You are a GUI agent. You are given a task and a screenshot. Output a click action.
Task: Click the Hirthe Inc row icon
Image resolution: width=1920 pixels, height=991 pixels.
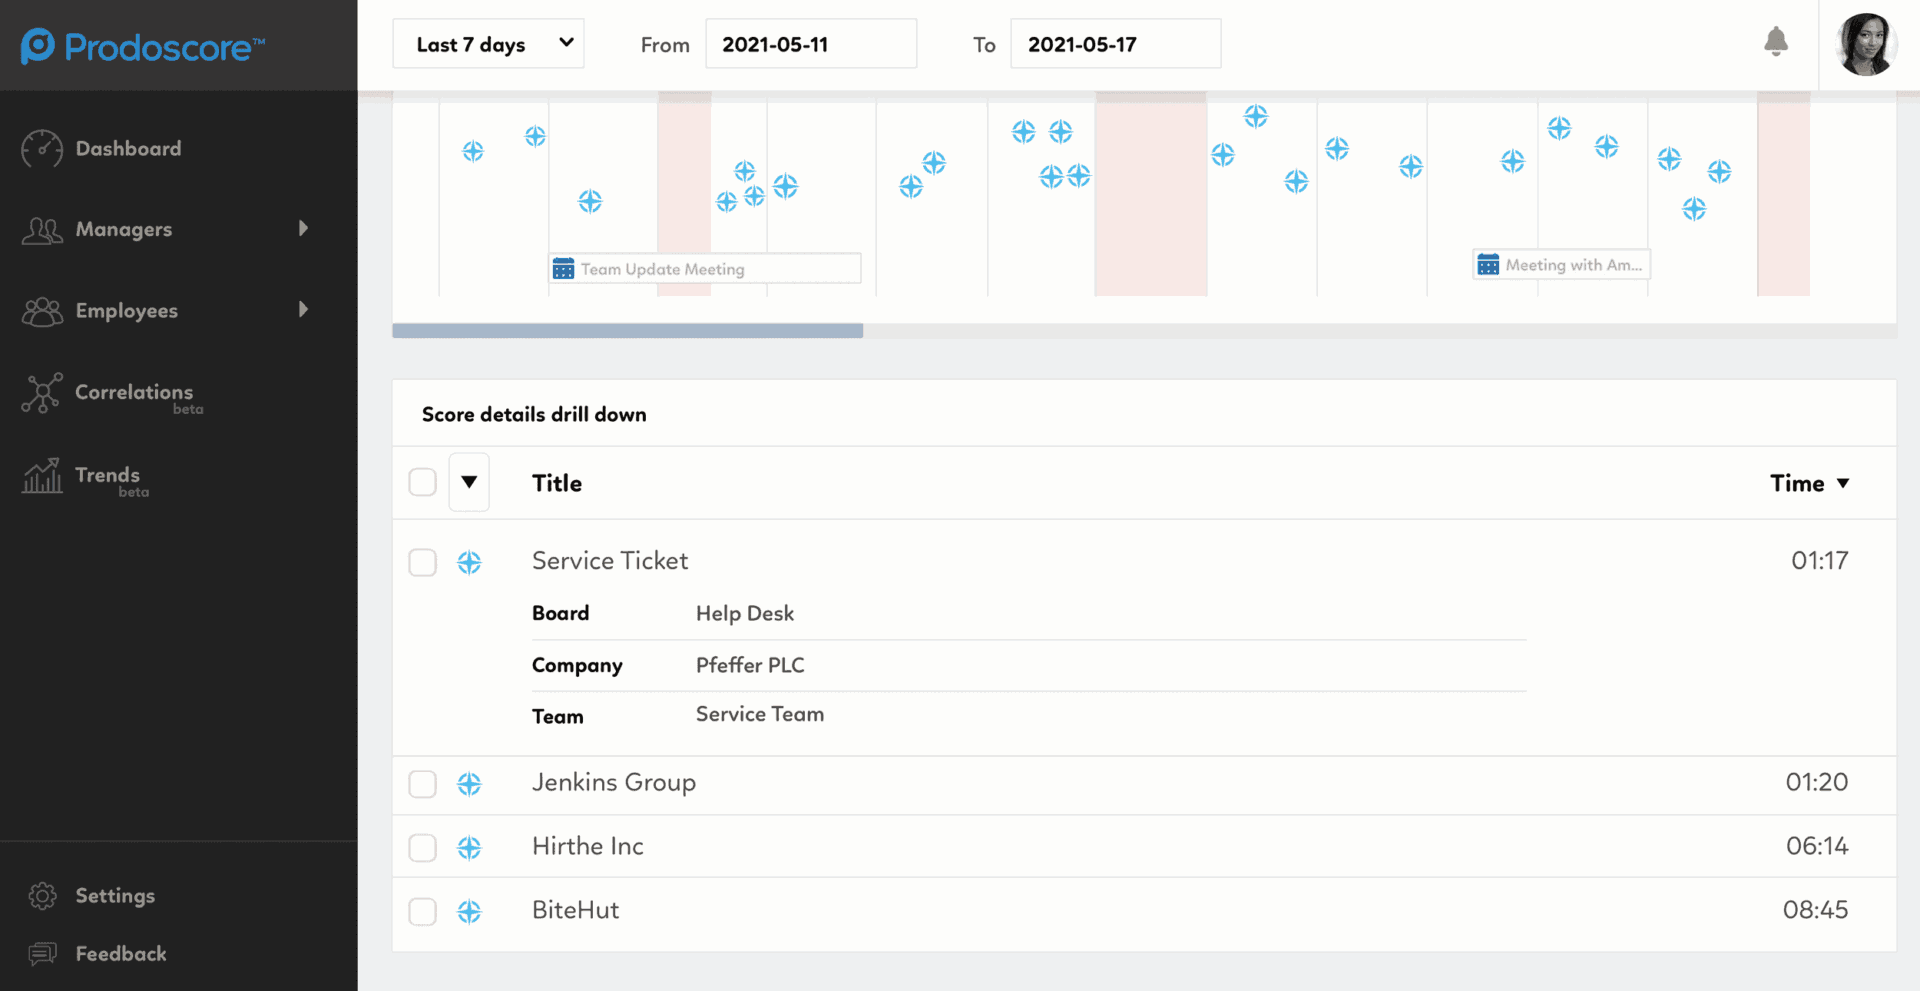(x=469, y=848)
